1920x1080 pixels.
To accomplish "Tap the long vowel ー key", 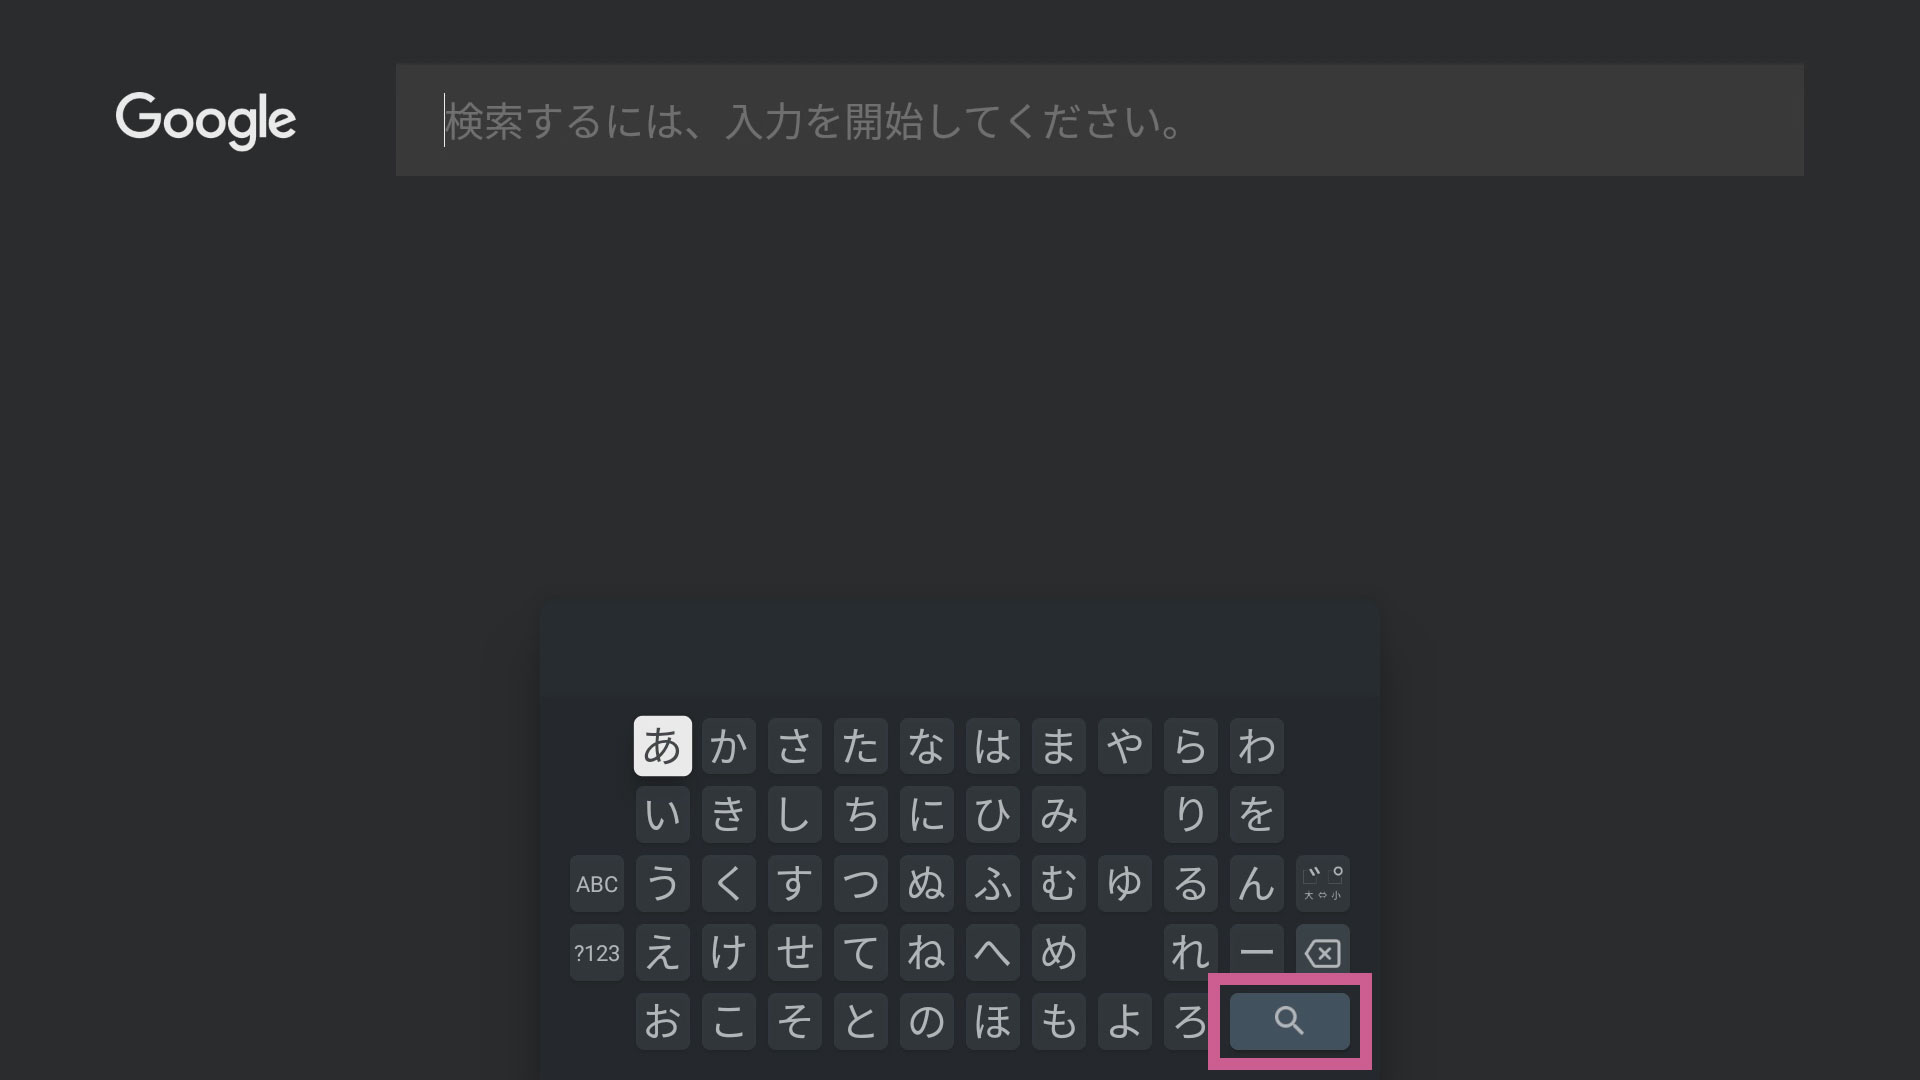I will coord(1256,953).
